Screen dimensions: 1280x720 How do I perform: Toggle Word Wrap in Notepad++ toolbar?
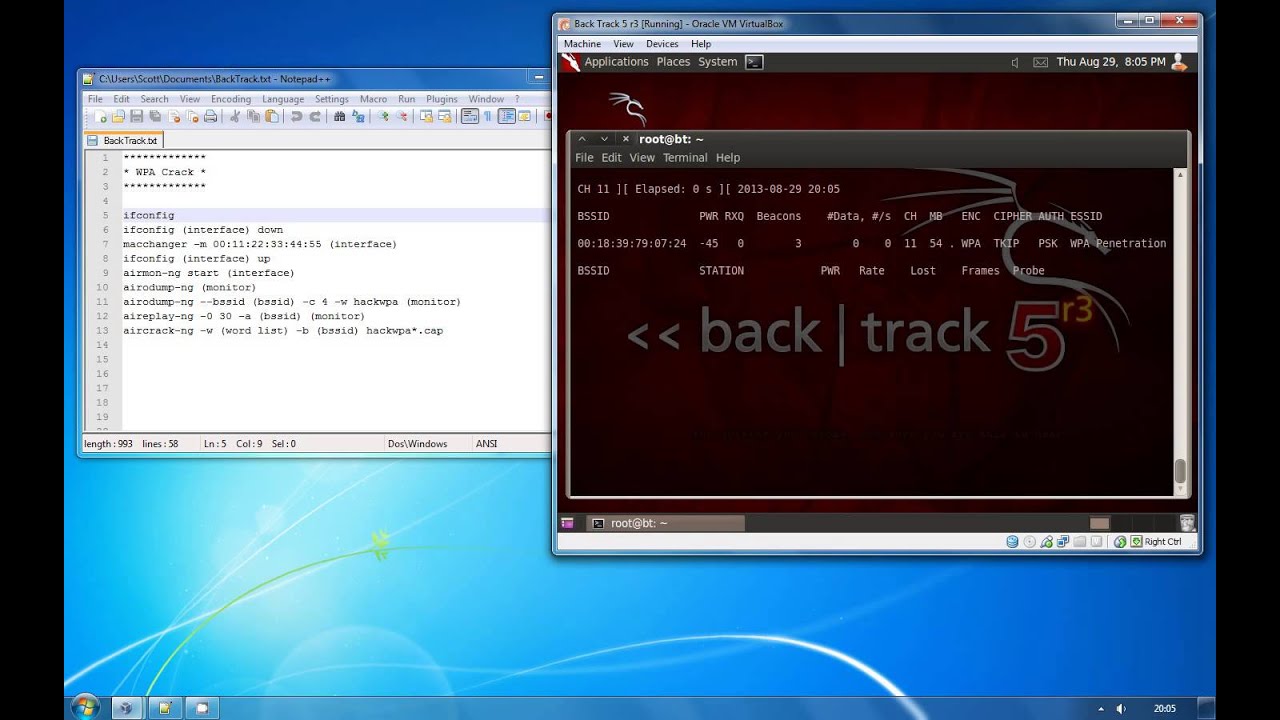pyautogui.click(x=470, y=116)
